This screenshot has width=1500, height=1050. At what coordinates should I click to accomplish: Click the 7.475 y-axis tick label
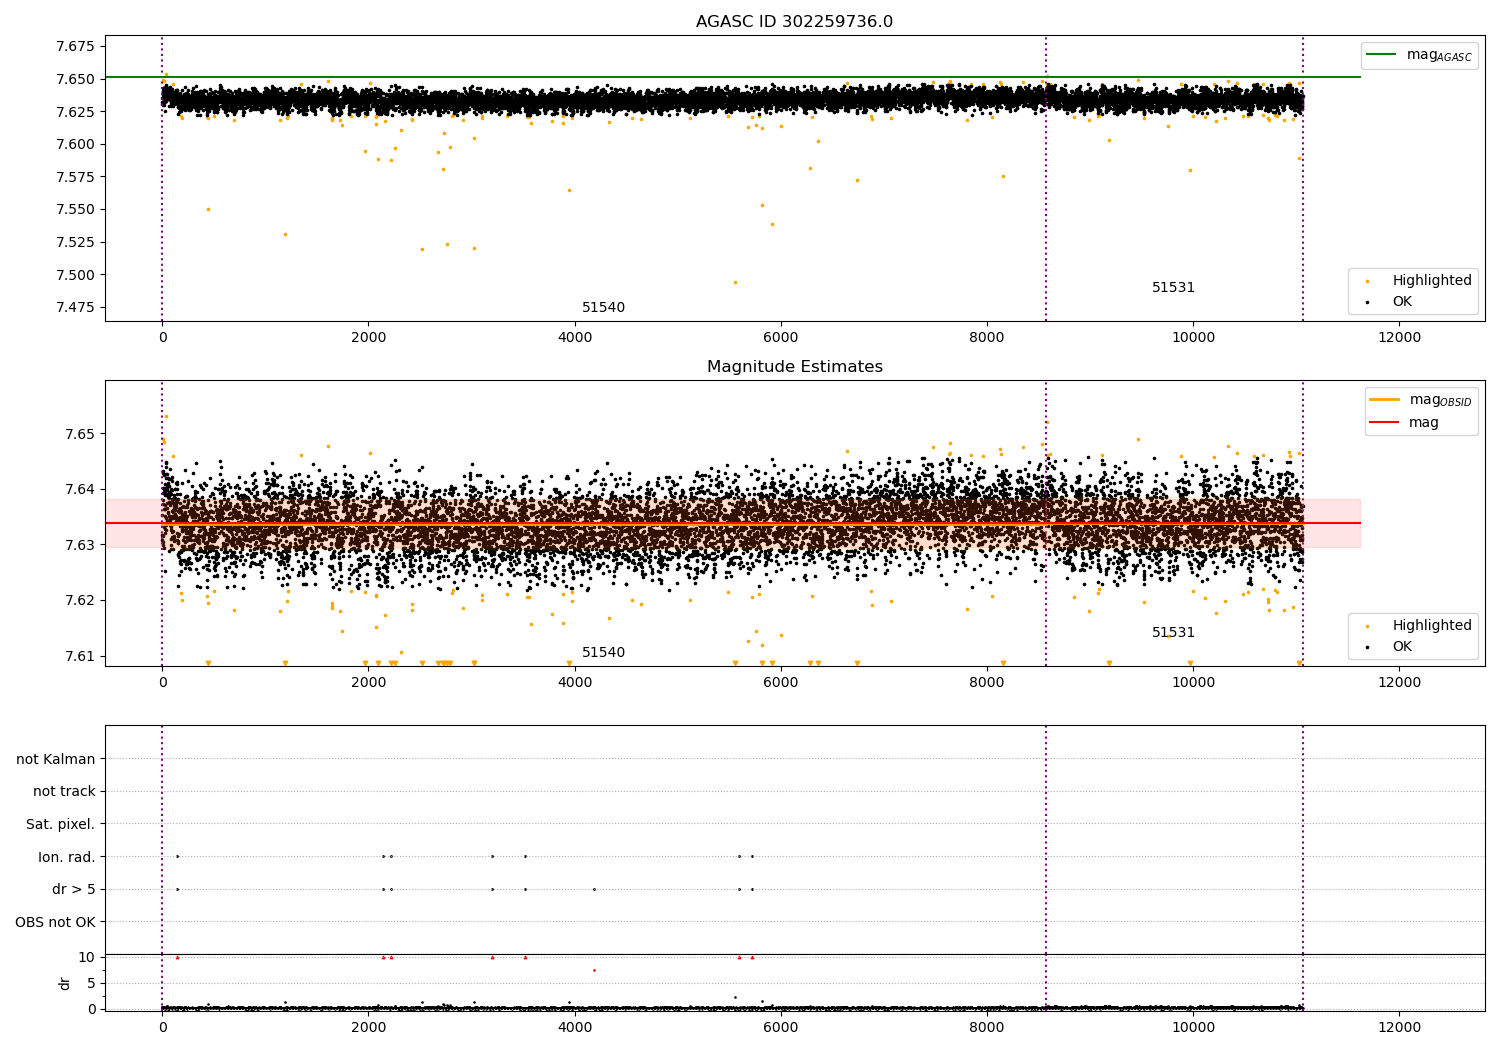[75, 308]
